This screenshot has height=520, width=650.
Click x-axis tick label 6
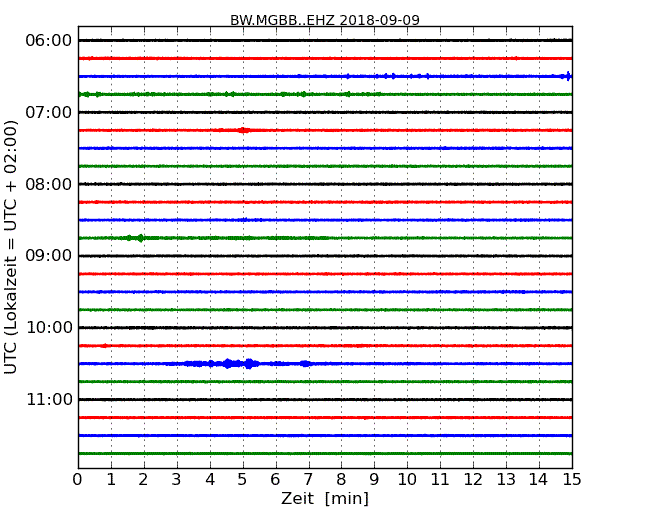click(x=275, y=479)
